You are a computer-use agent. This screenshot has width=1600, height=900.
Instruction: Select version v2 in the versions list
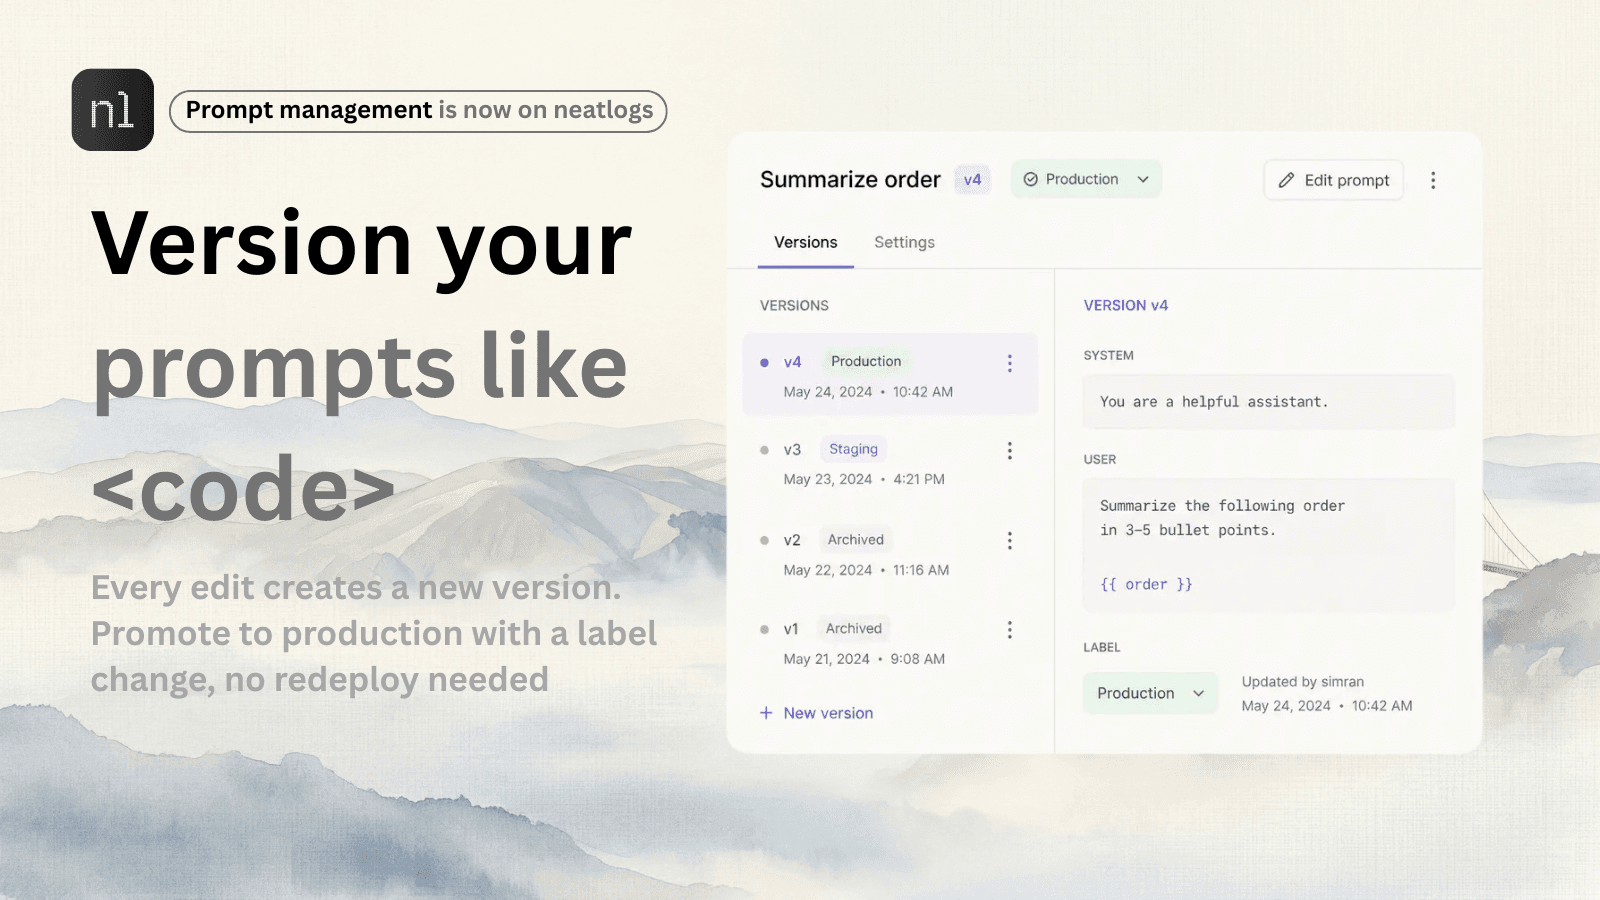pos(890,553)
